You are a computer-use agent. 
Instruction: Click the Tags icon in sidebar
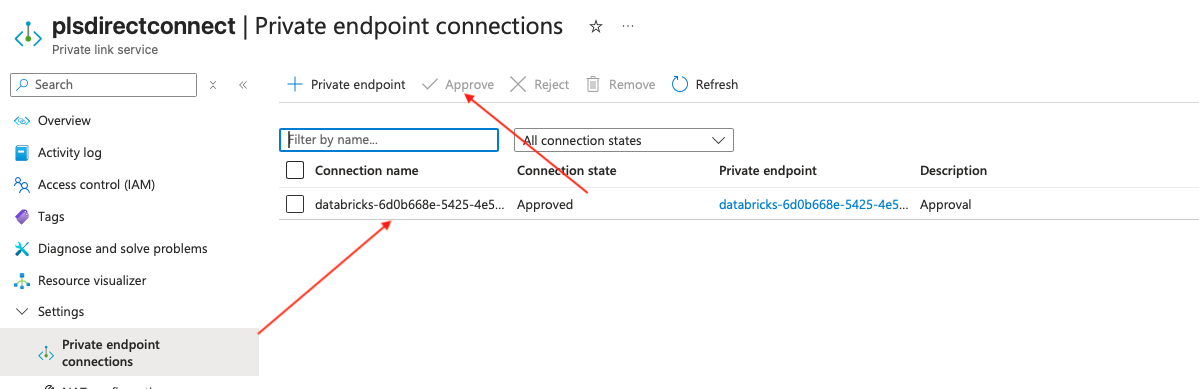pos(22,217)
